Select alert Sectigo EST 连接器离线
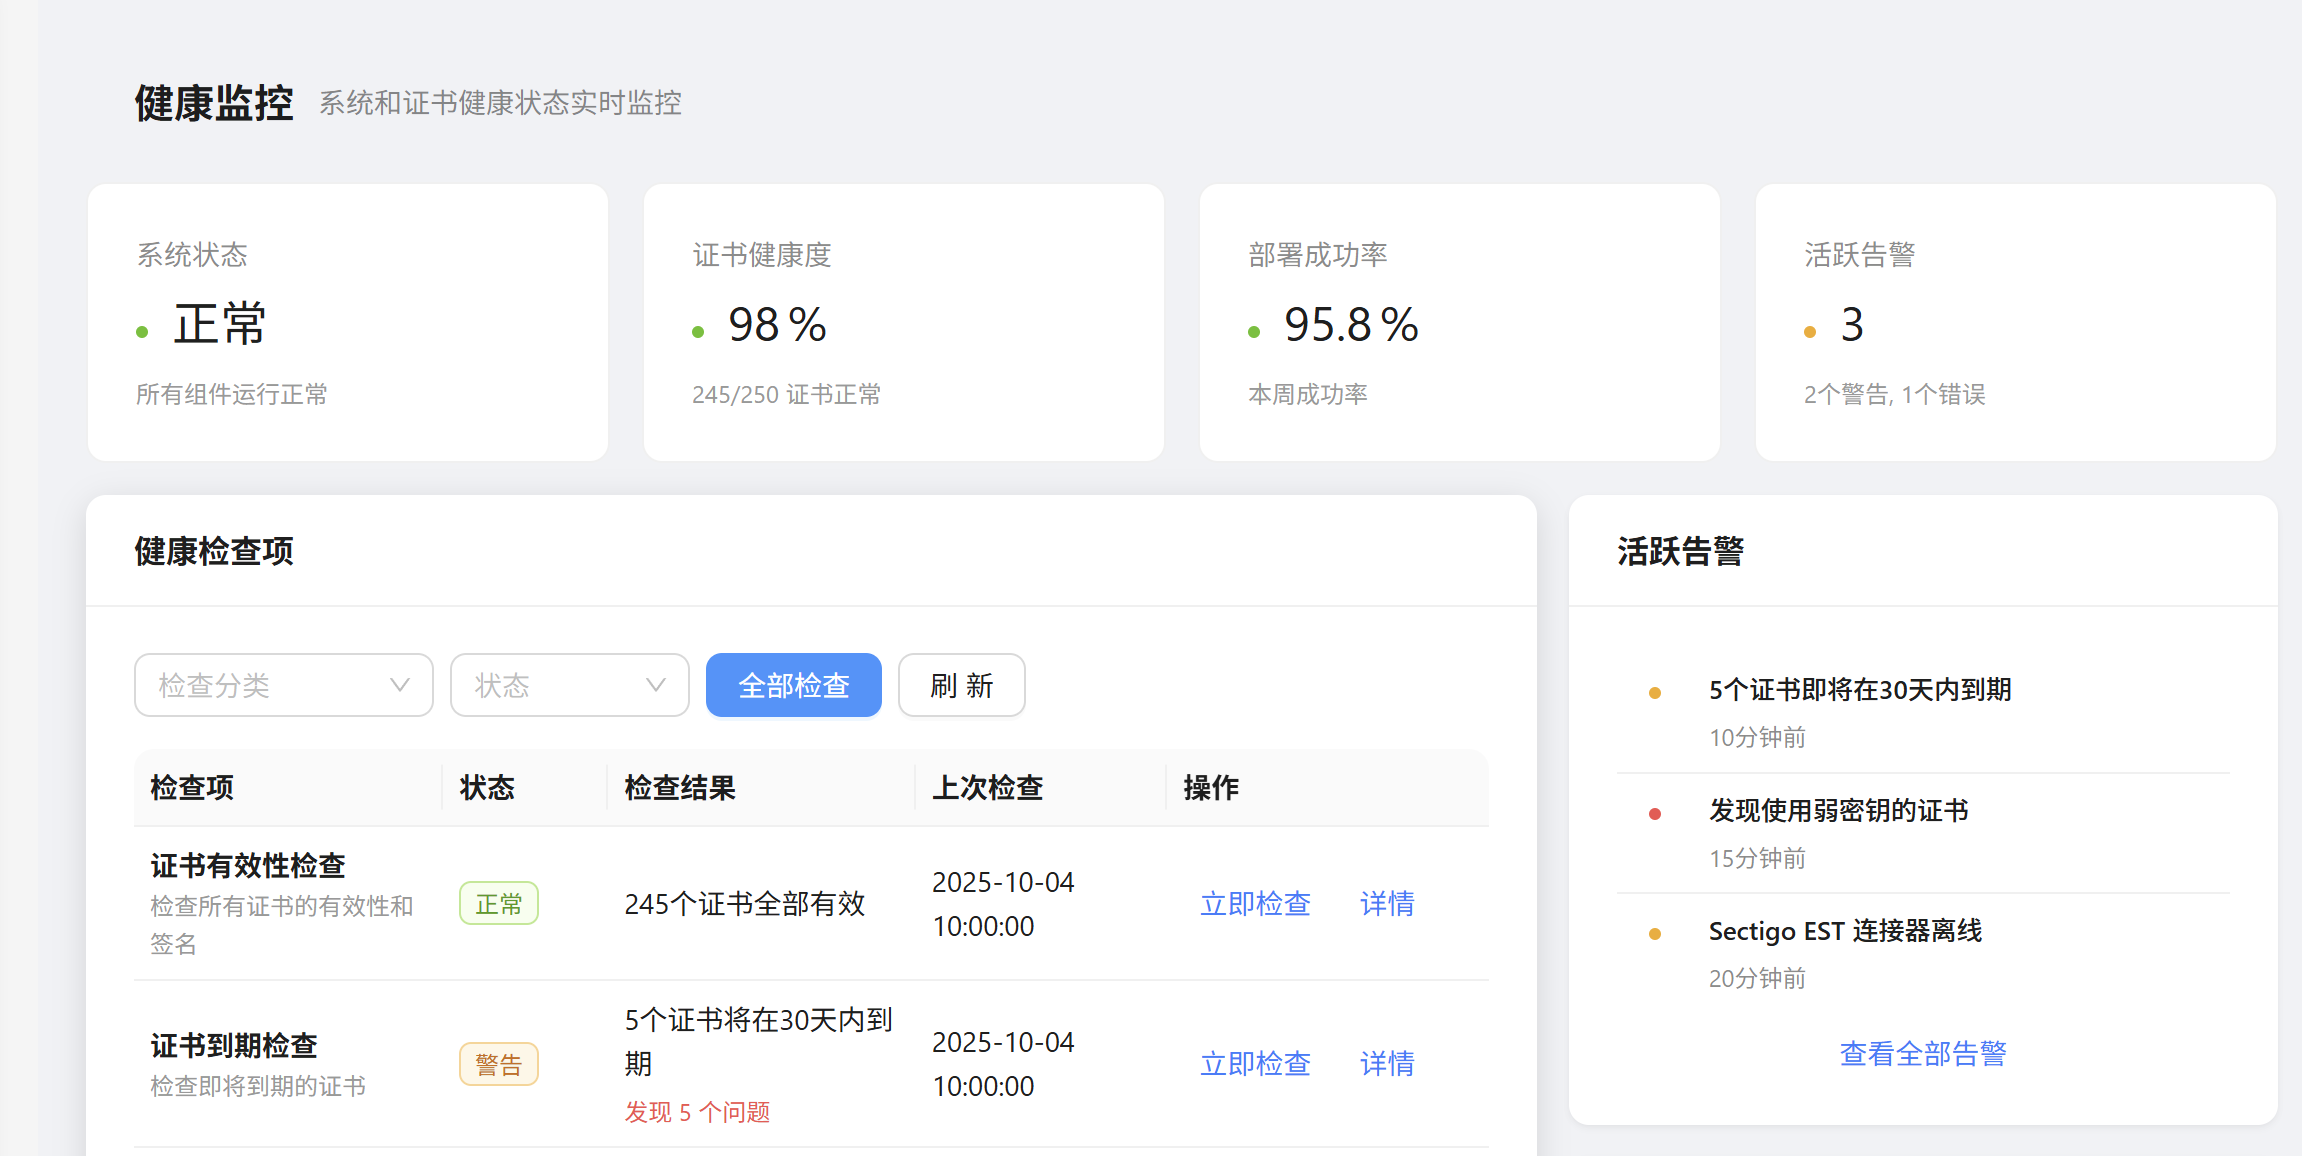Viewport: 2302px width, 1156px height. coord(1844,931)
